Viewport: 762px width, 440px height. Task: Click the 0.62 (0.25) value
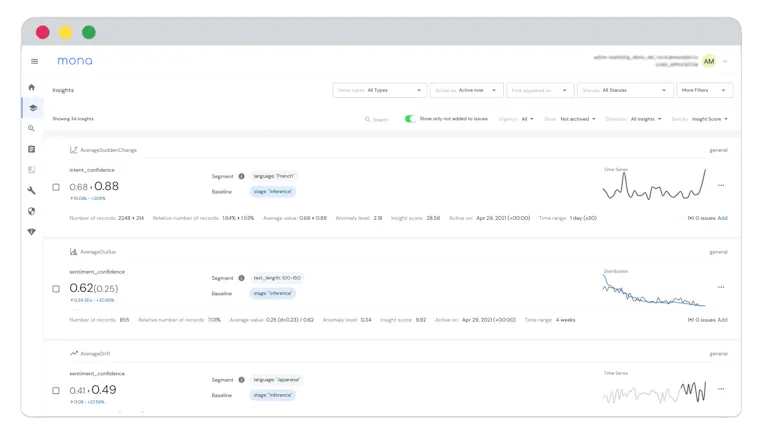pyautogui.click(x=94, y=288)
